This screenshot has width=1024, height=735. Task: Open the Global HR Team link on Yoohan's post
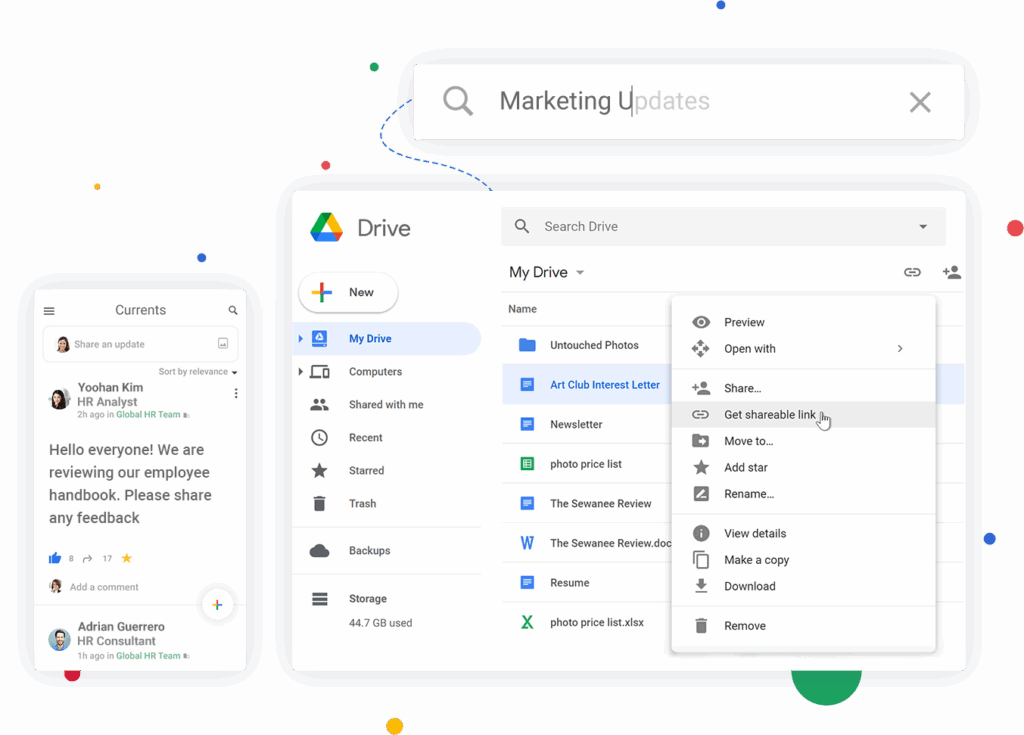pyautogui.click(x=148, y=414)
